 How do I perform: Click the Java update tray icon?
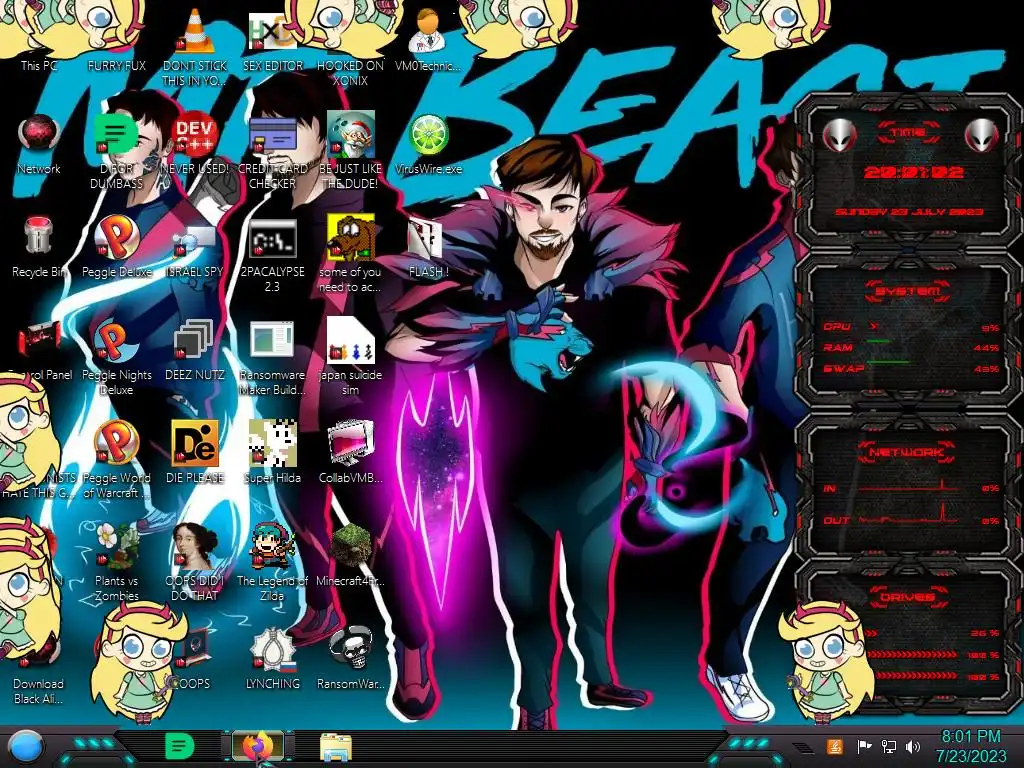[834, 746]
